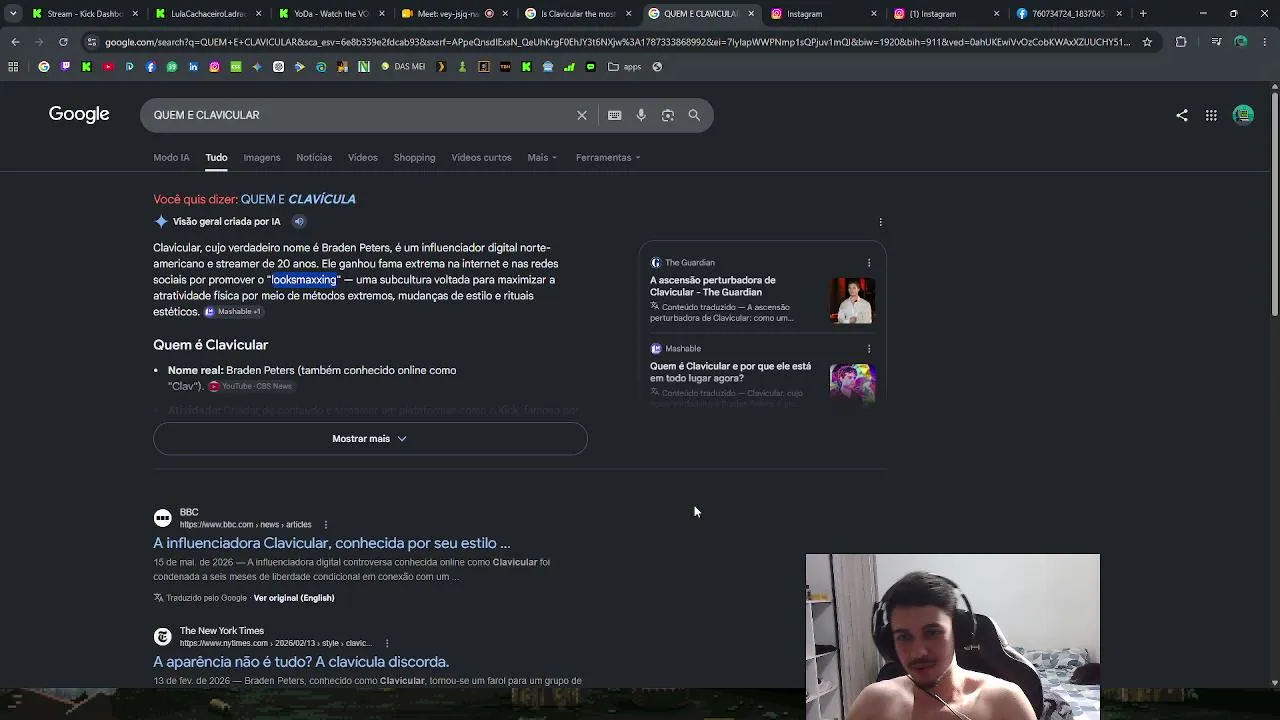Select the Shopping results tab

pos(414,157)
